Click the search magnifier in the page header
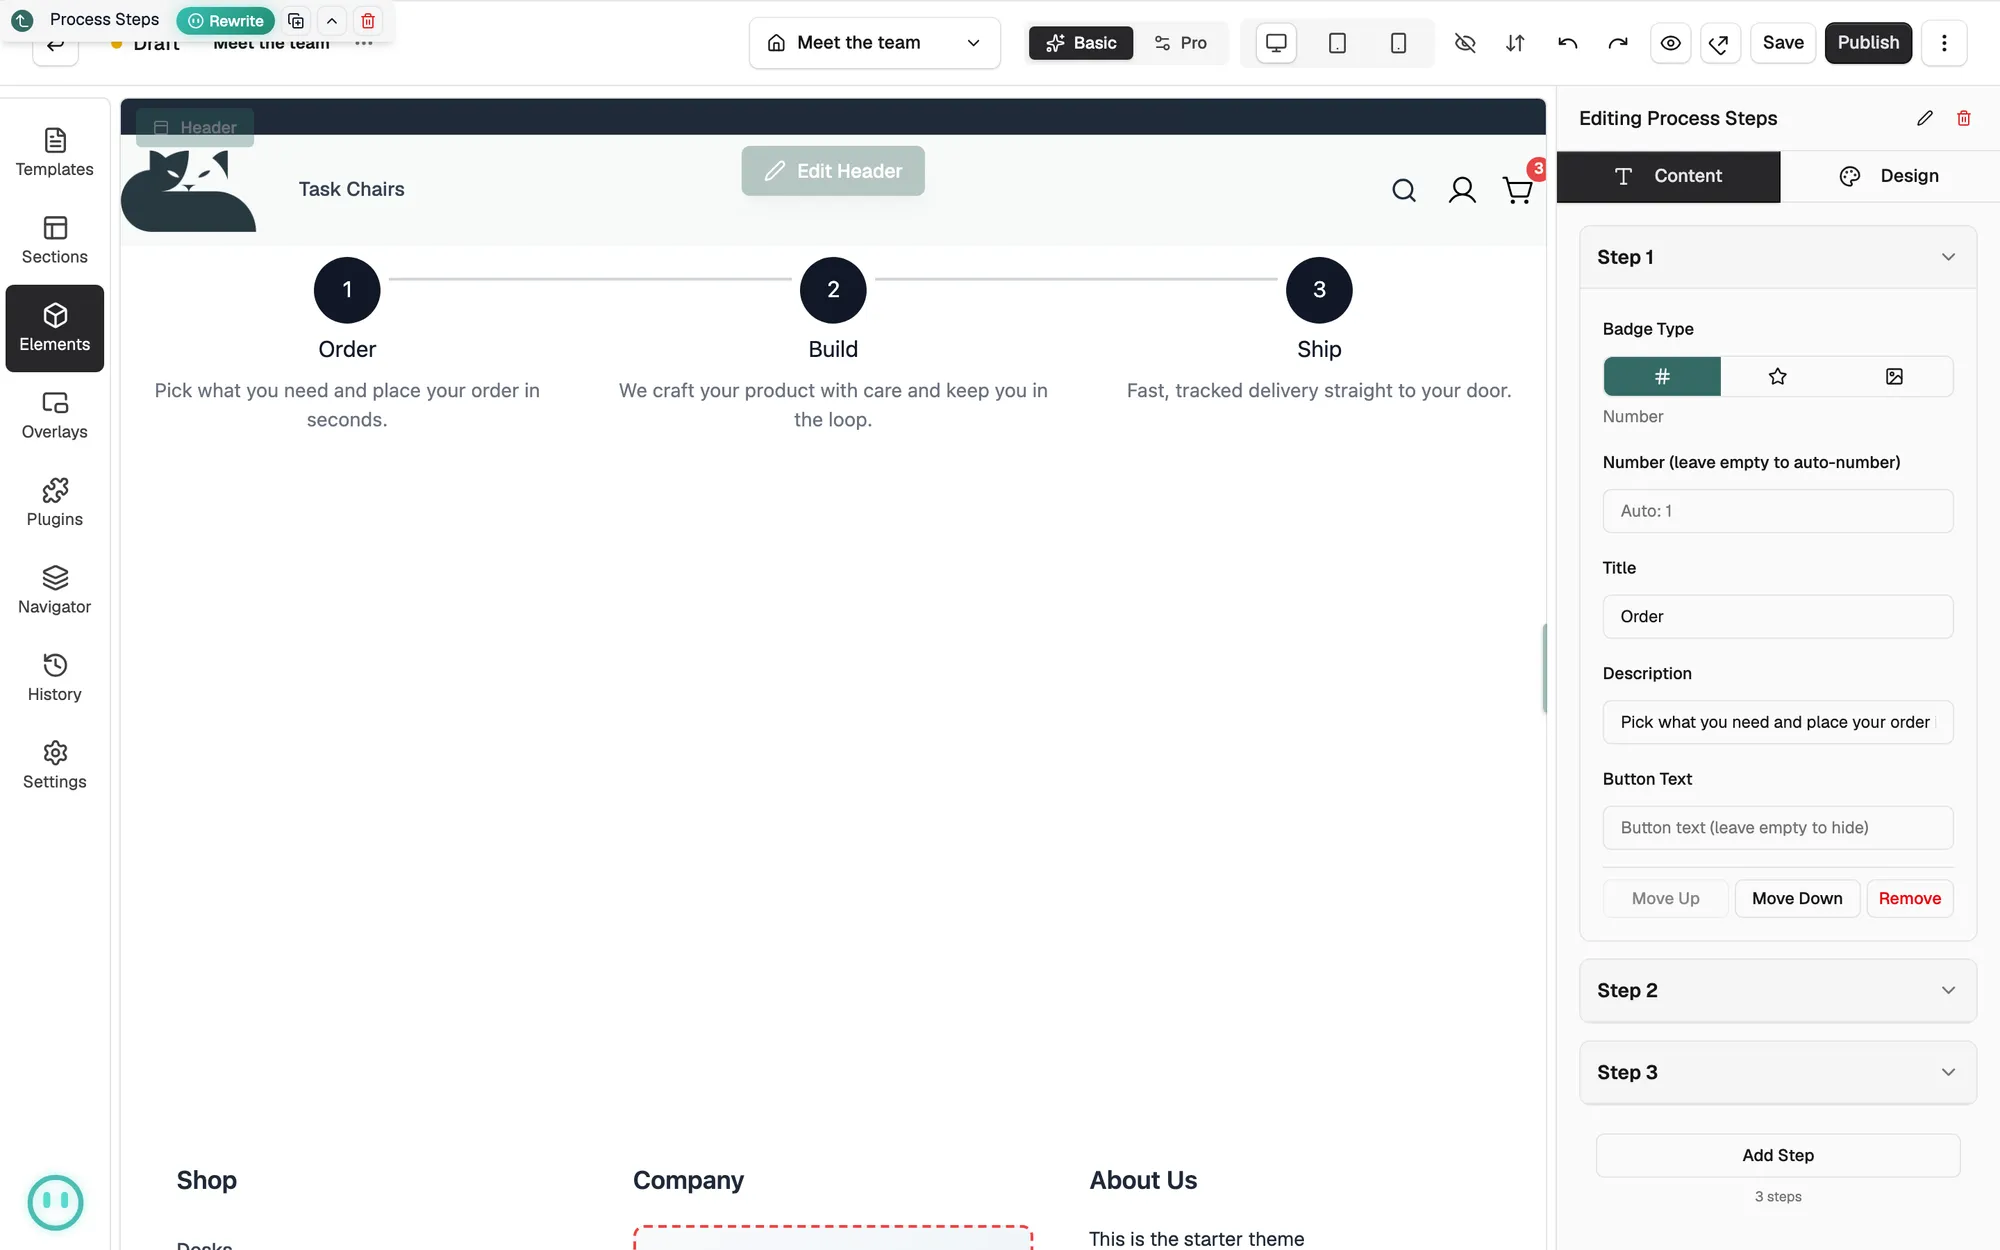 (x=1404, y=190)
